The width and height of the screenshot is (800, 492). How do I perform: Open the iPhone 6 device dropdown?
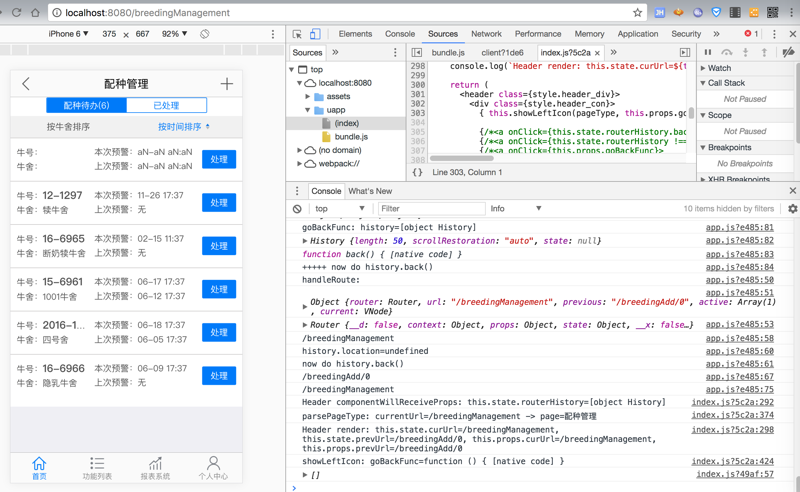[68, 34]
